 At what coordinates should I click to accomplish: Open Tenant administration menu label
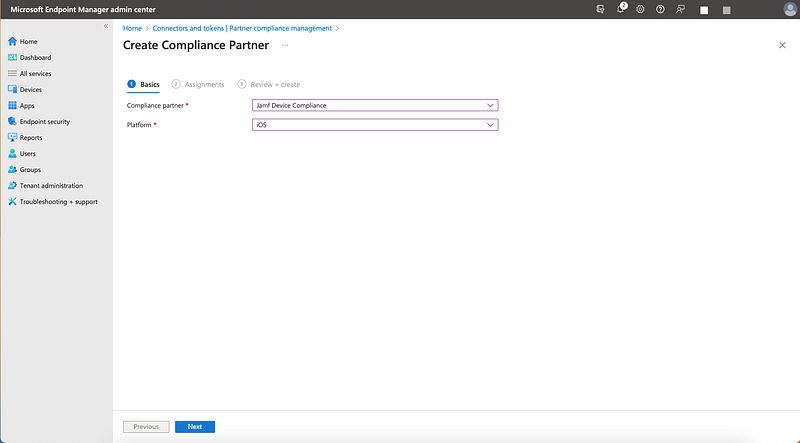pyautogui.click(x=51, y=186)
